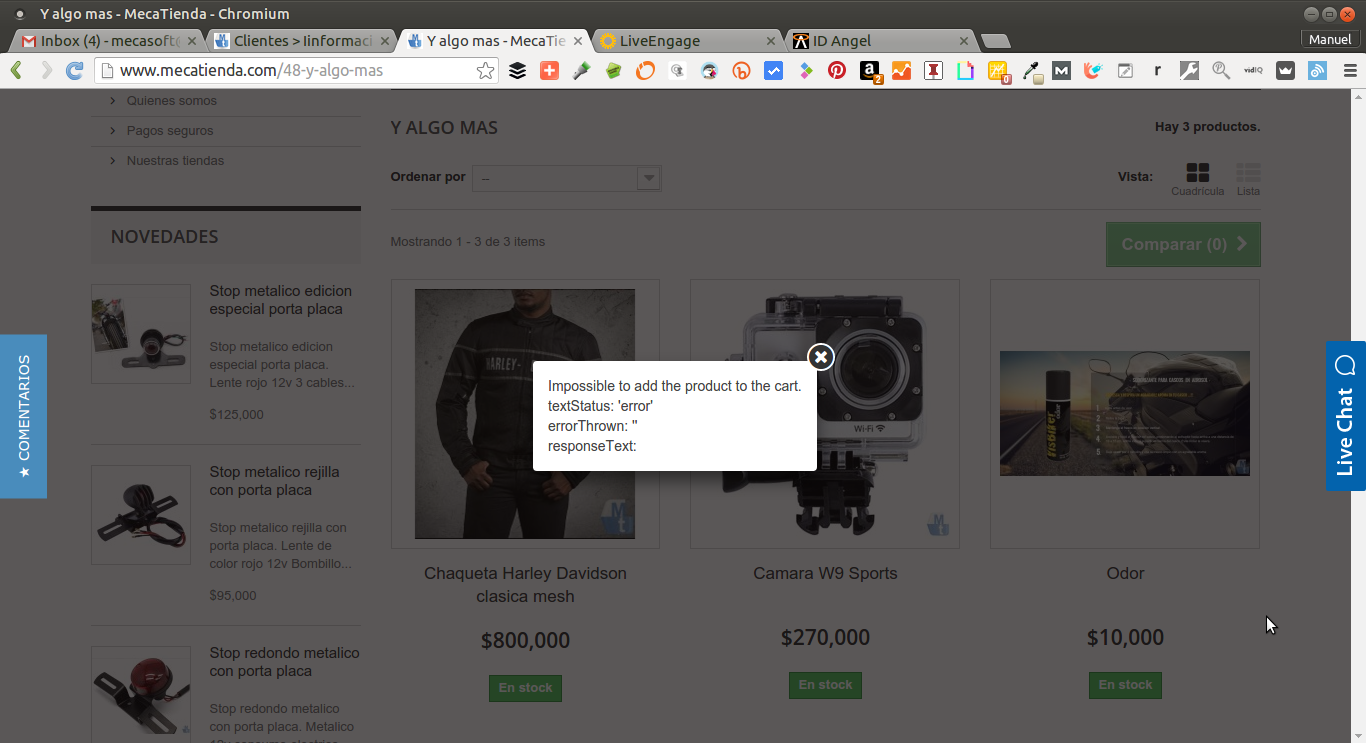Click En stock badge under Camara W9
The height and width of the screenshot is (743, 1366).
coord(825,685)
